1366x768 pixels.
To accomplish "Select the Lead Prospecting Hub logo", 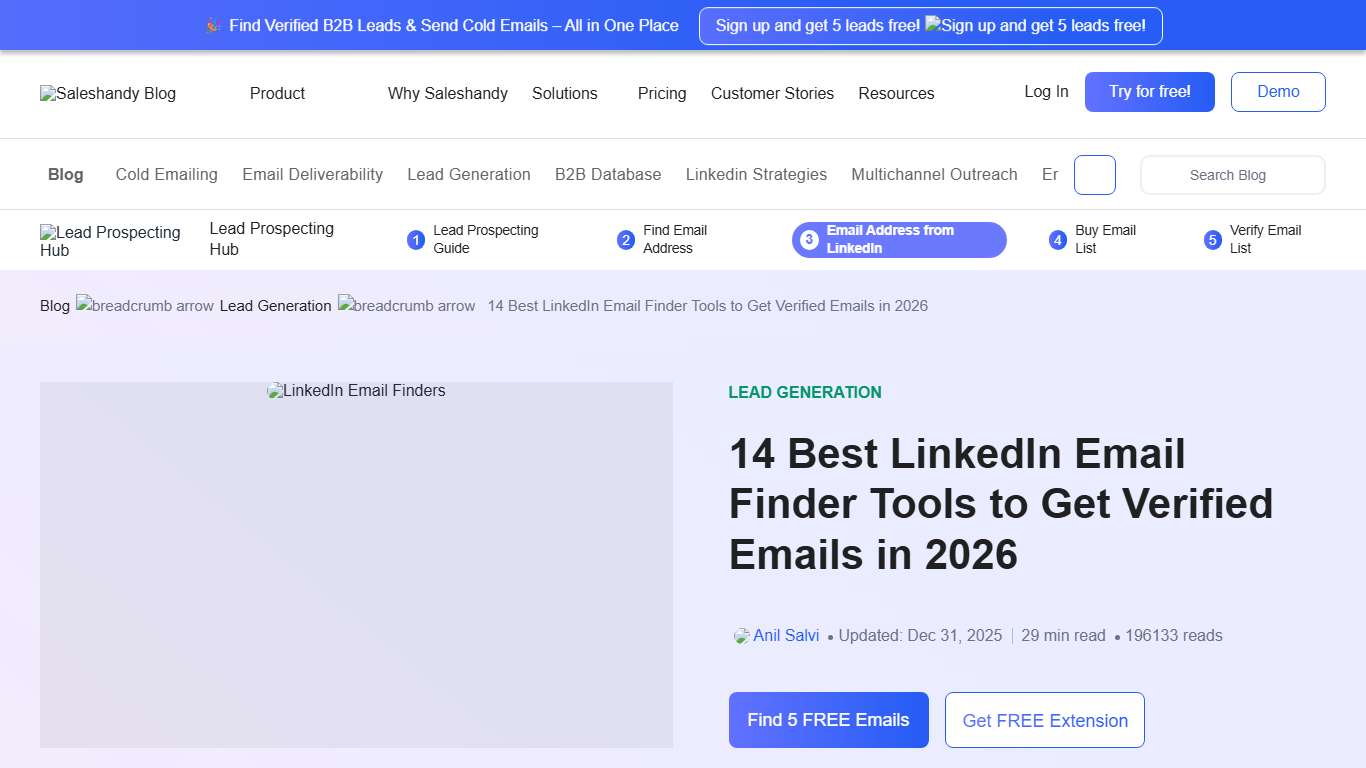I will [111, 240].
